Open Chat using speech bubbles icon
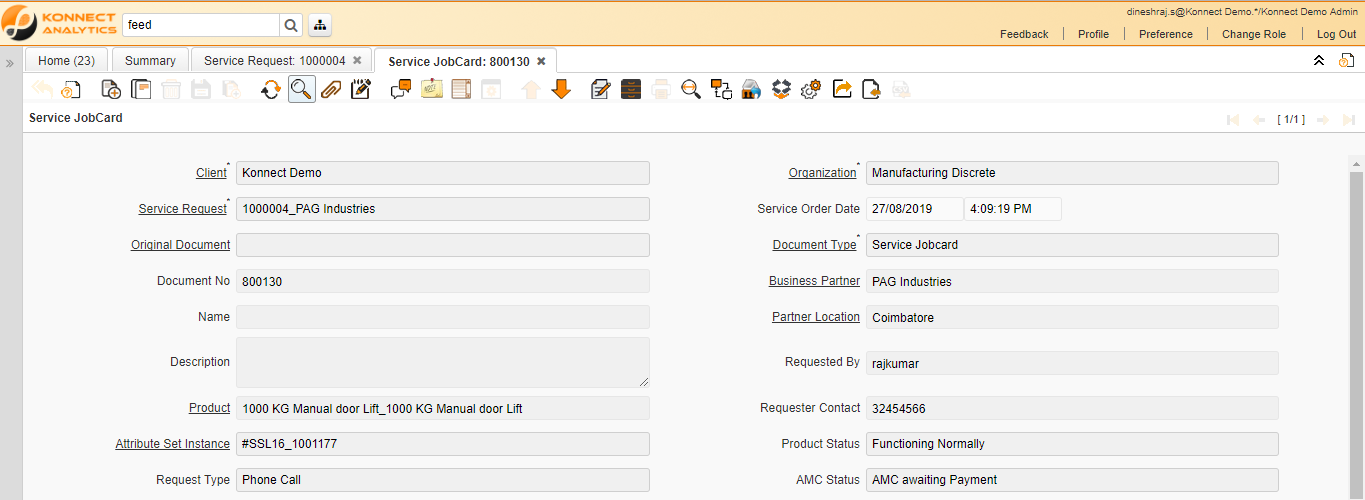This screenshot has width=1365, height=500. click(401, 89)
